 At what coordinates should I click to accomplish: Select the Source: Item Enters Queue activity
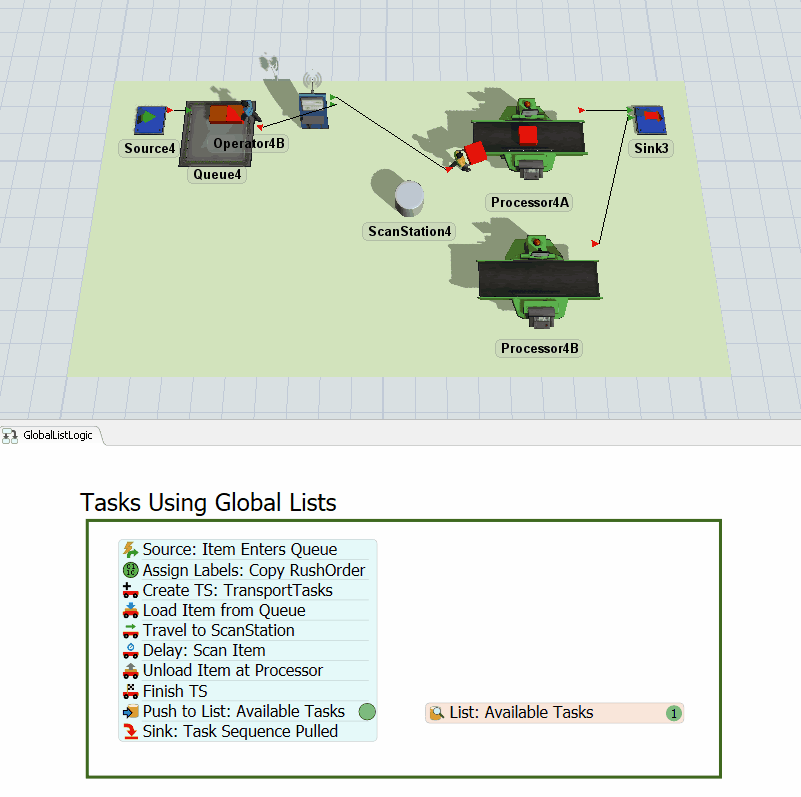tap(239, 550)
